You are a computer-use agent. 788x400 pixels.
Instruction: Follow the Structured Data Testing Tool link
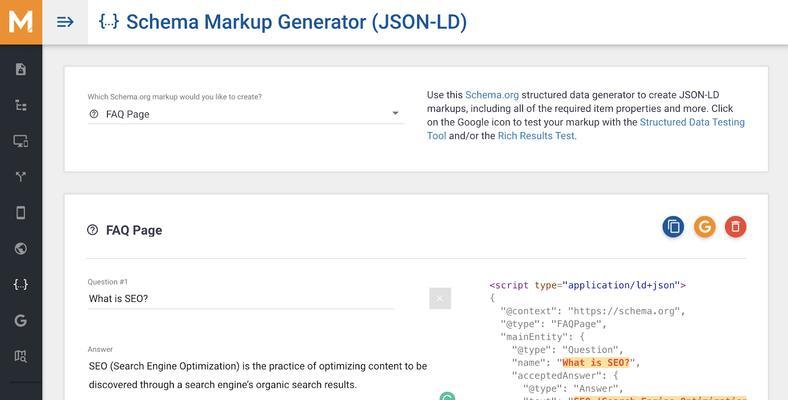point(585,129)
